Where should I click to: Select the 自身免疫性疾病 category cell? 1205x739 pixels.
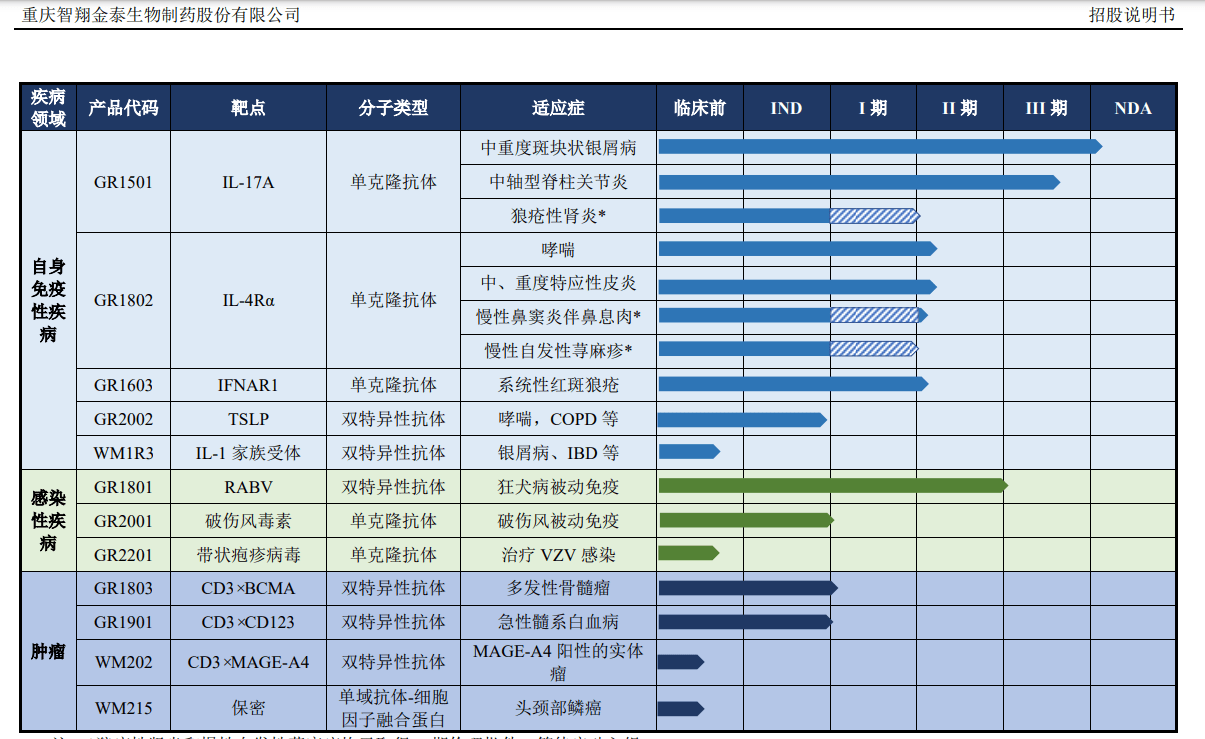[48, 300]
